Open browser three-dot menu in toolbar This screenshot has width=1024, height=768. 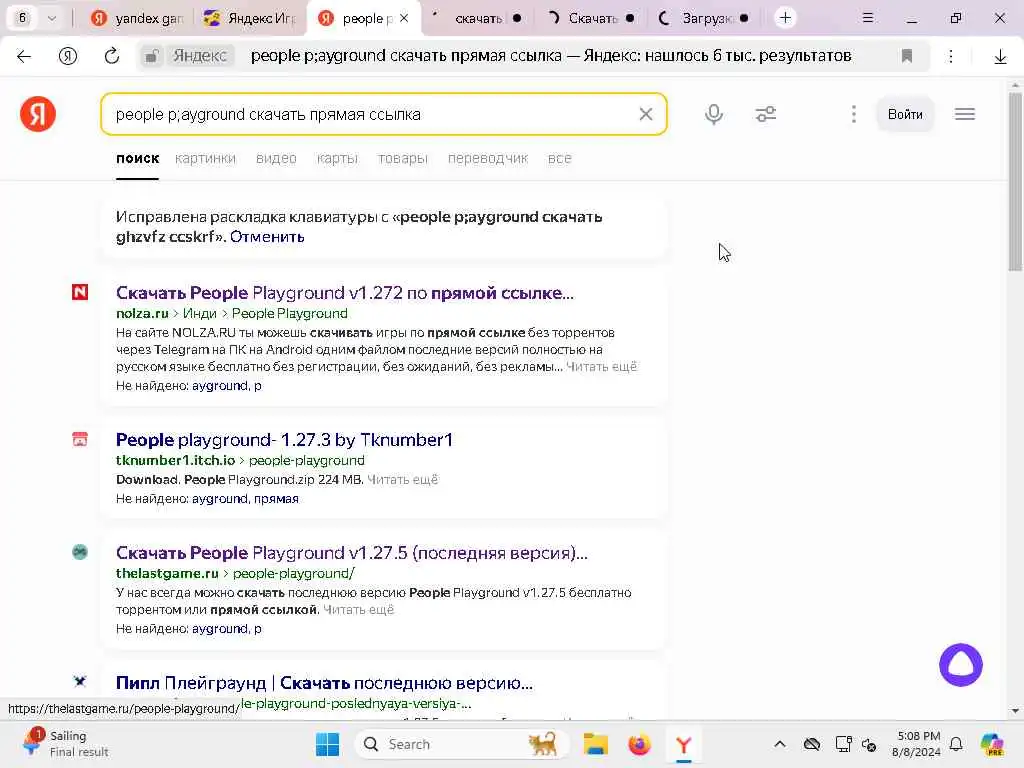[x=951, y=56]
